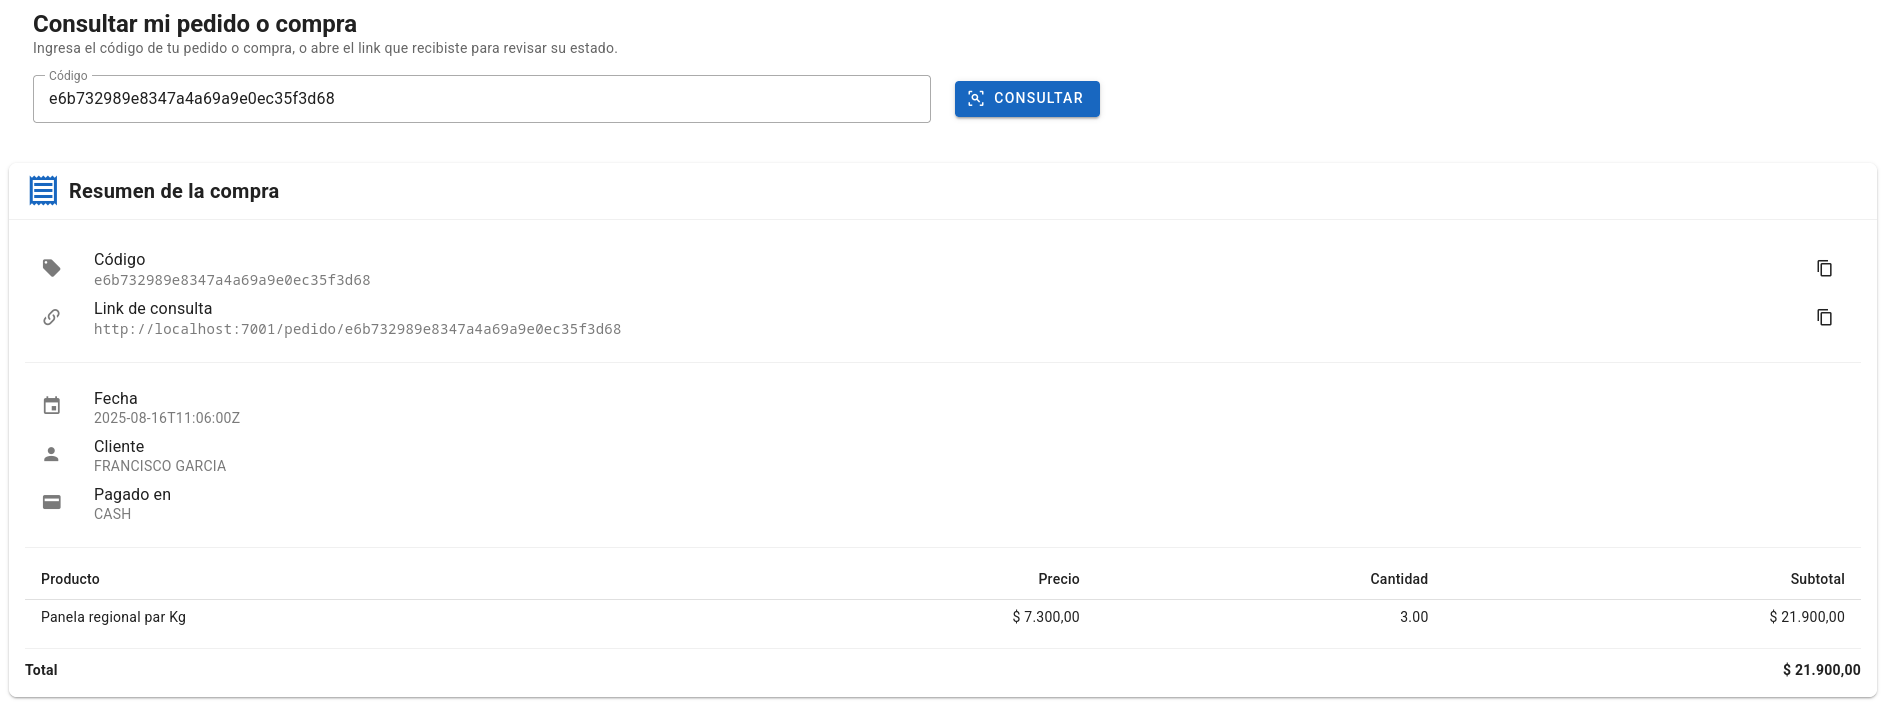Select the Panela regional par Kg row
The image size is (1899, 725).
943,617
